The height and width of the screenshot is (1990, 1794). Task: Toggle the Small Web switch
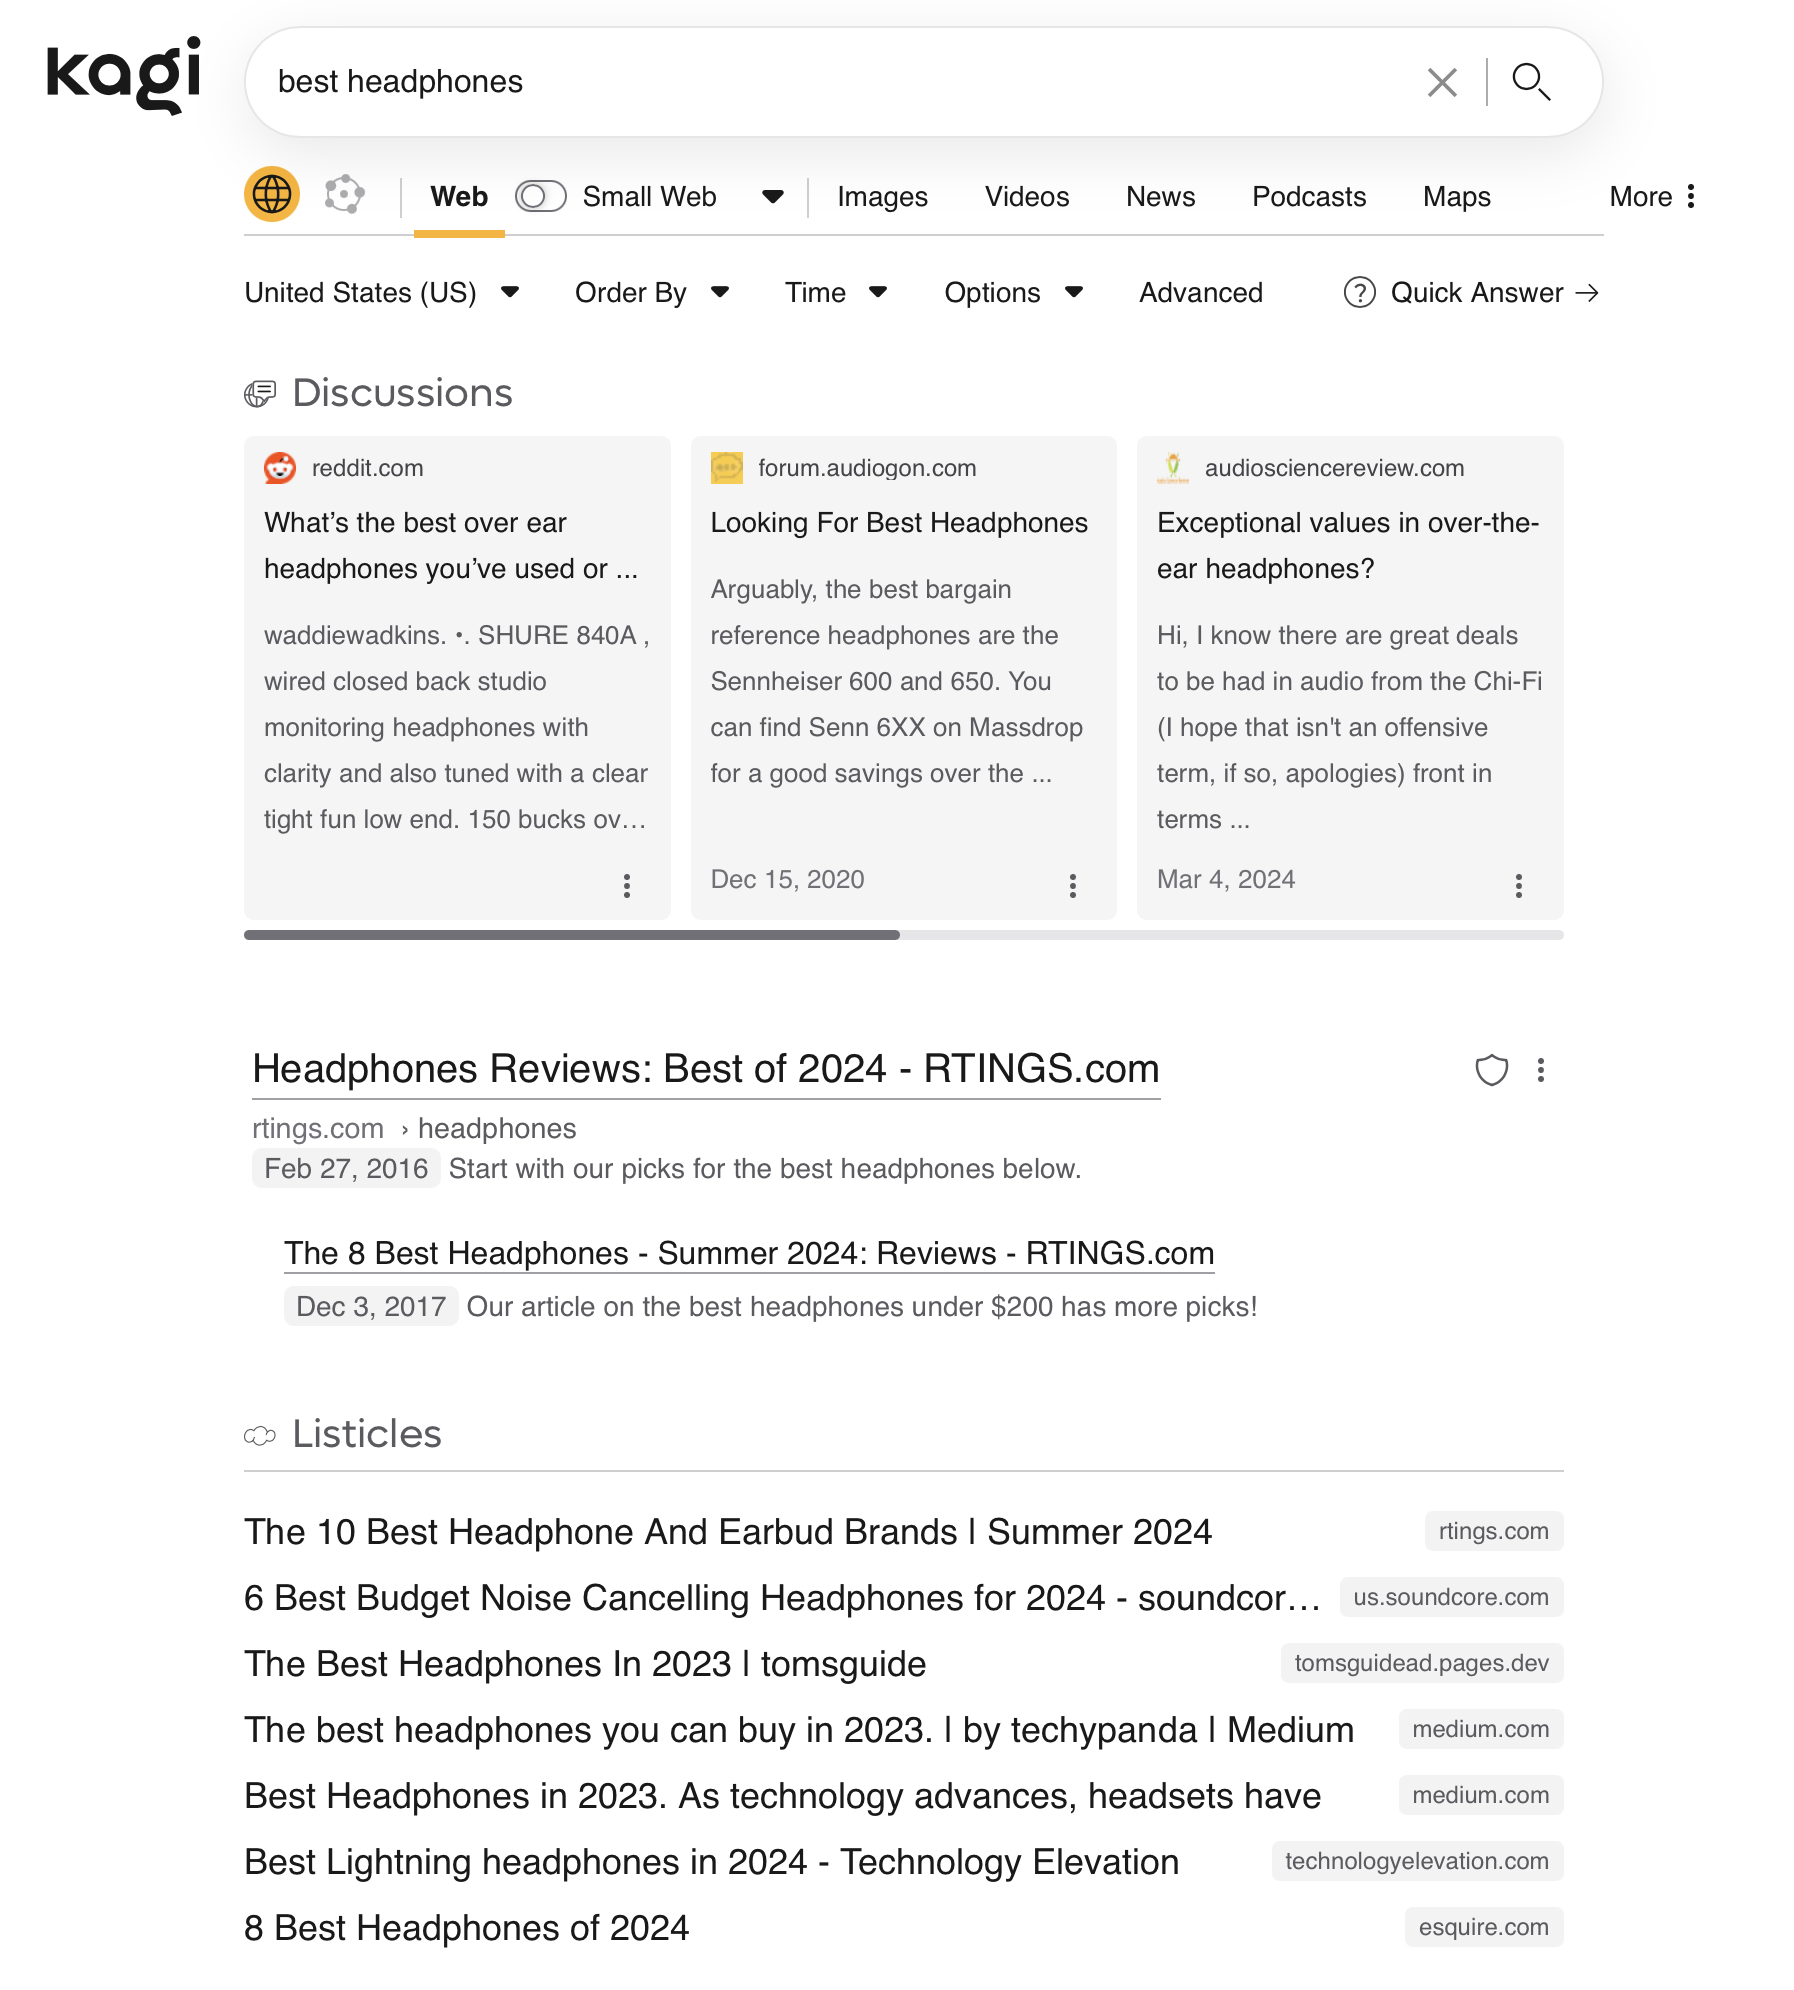[540, 196]
